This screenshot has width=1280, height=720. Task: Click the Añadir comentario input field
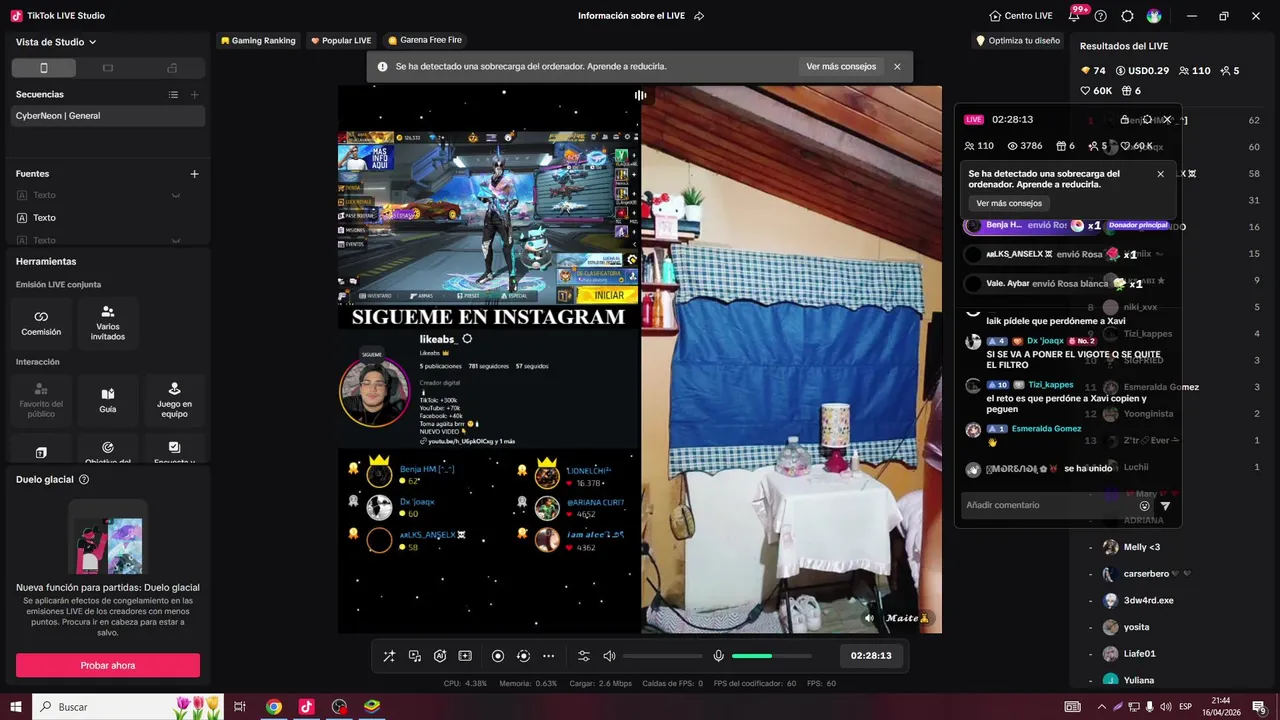click(1050, 505)
